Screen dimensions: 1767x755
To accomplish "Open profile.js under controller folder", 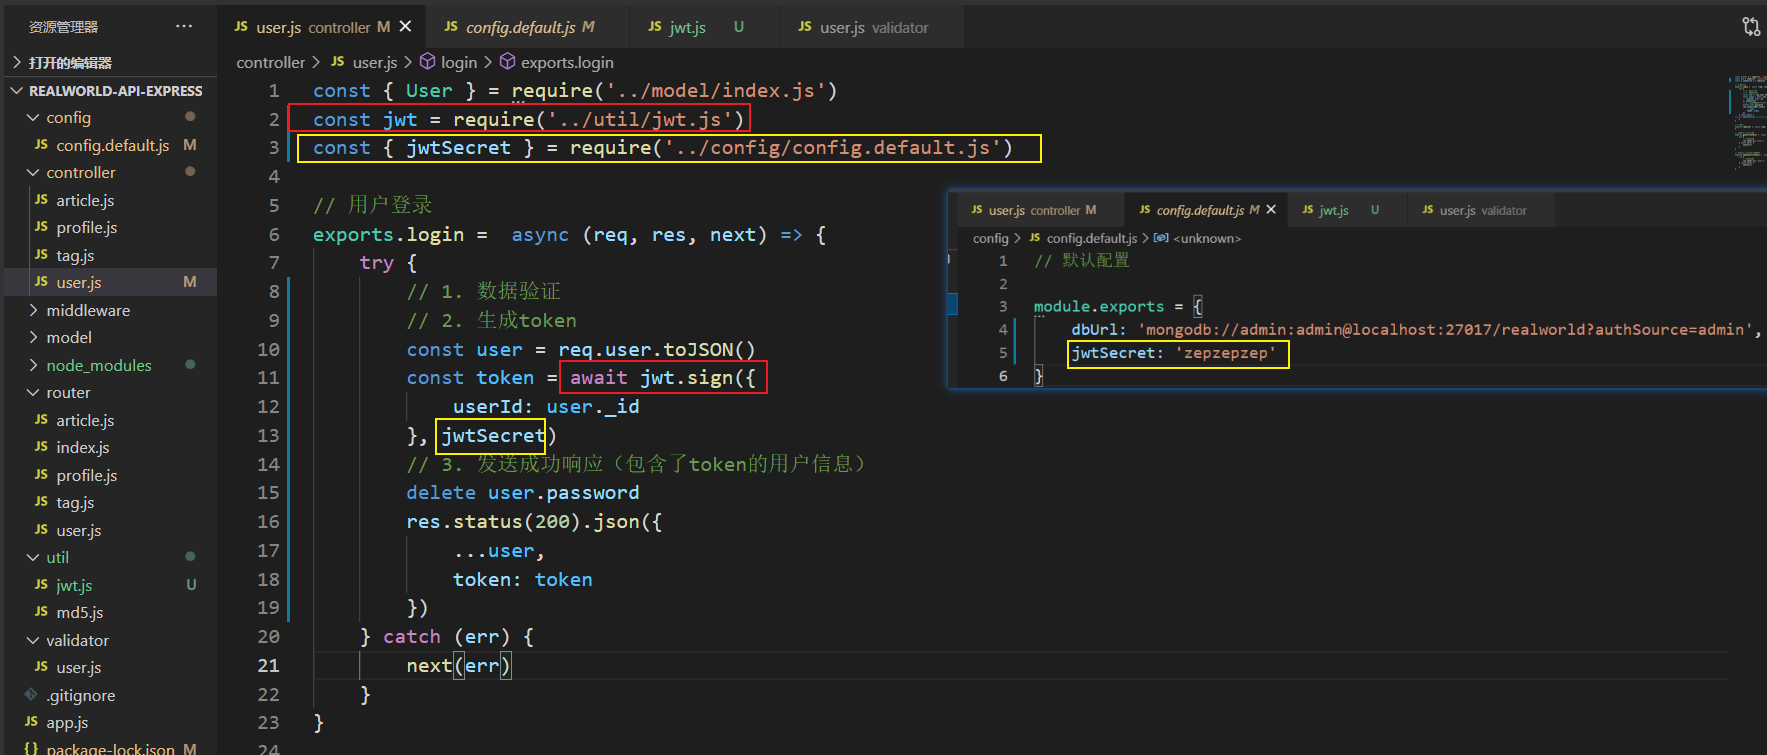I will [87, 228].
